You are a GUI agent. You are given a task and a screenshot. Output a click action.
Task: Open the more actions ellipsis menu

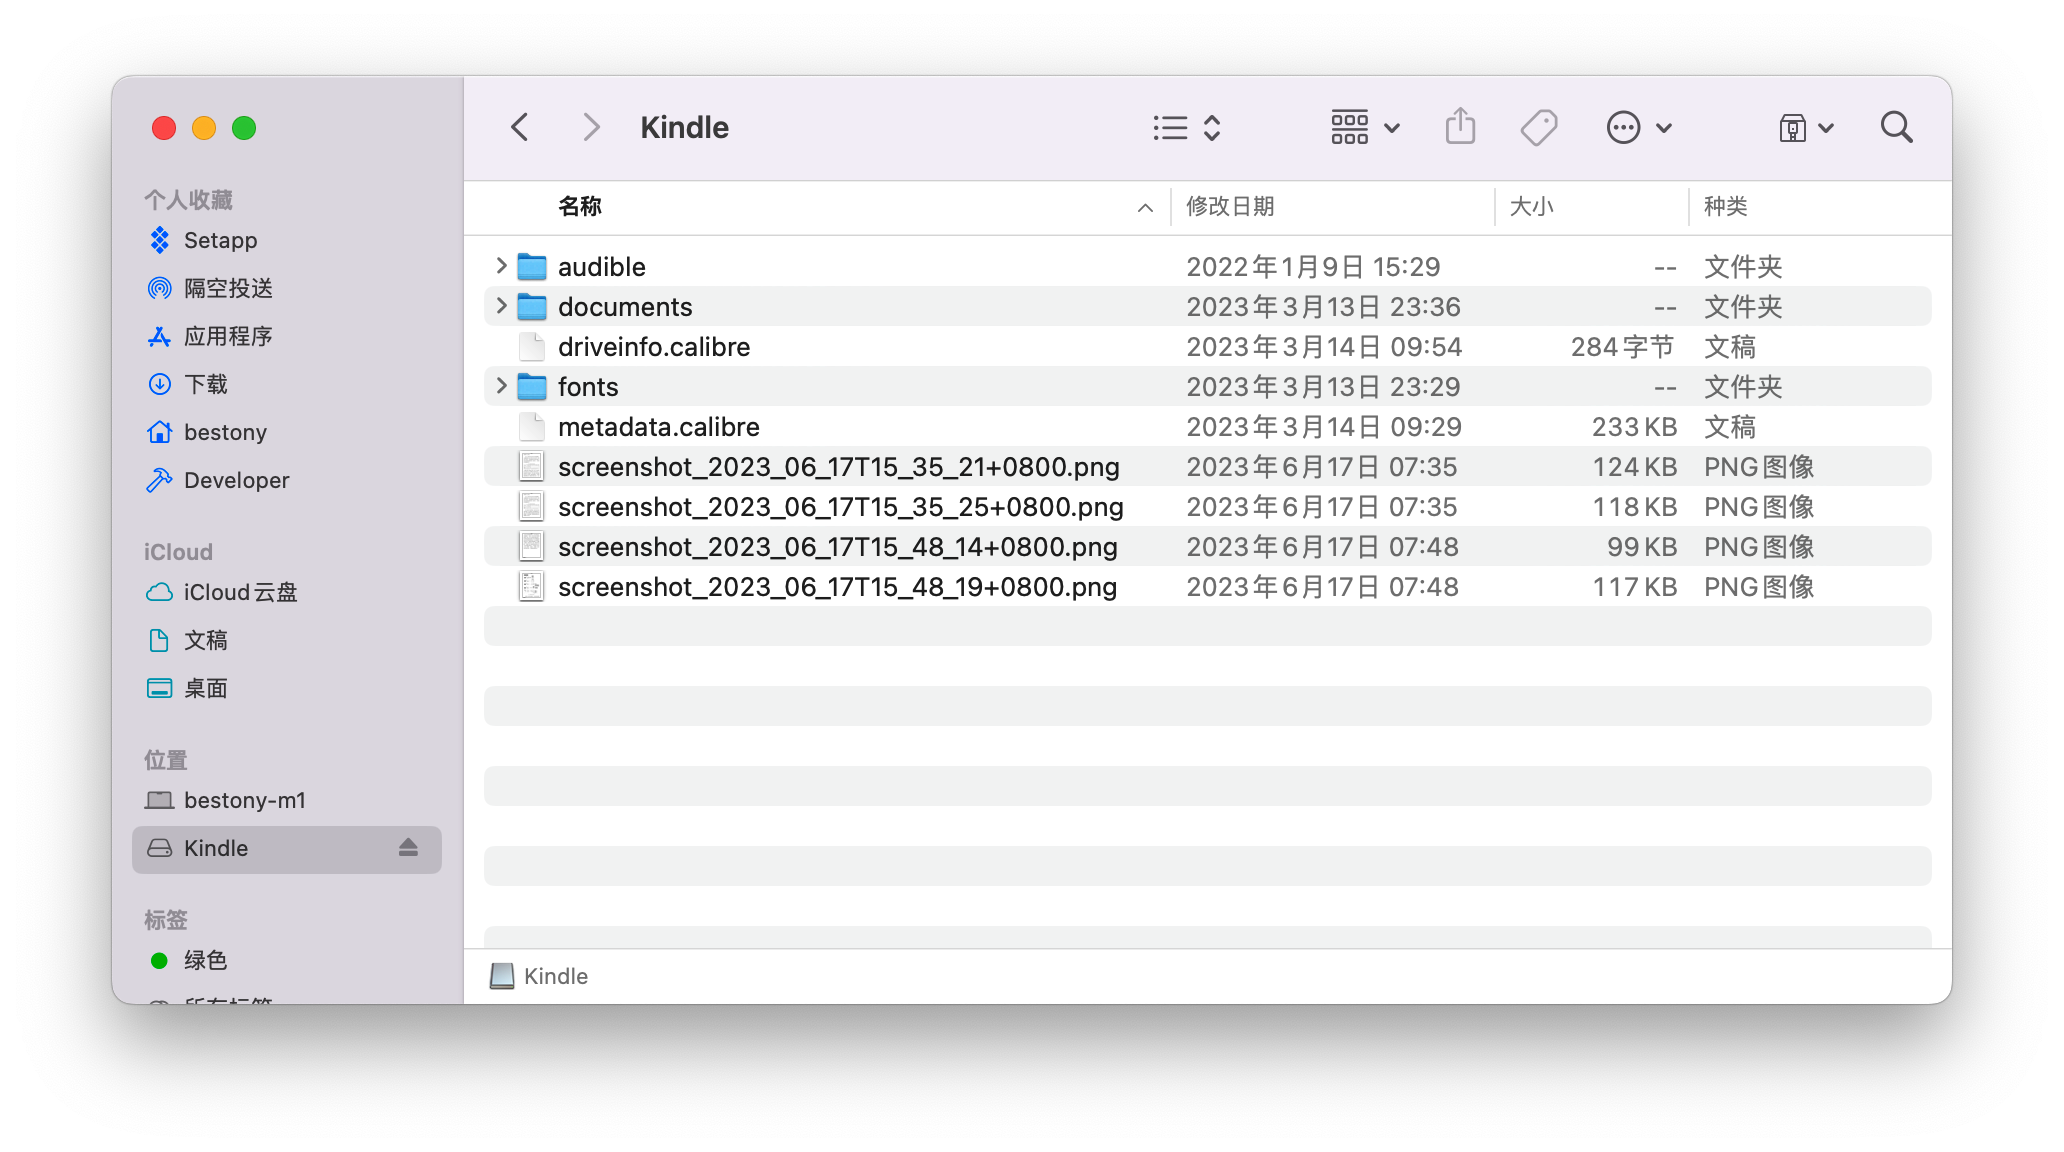1638,127
